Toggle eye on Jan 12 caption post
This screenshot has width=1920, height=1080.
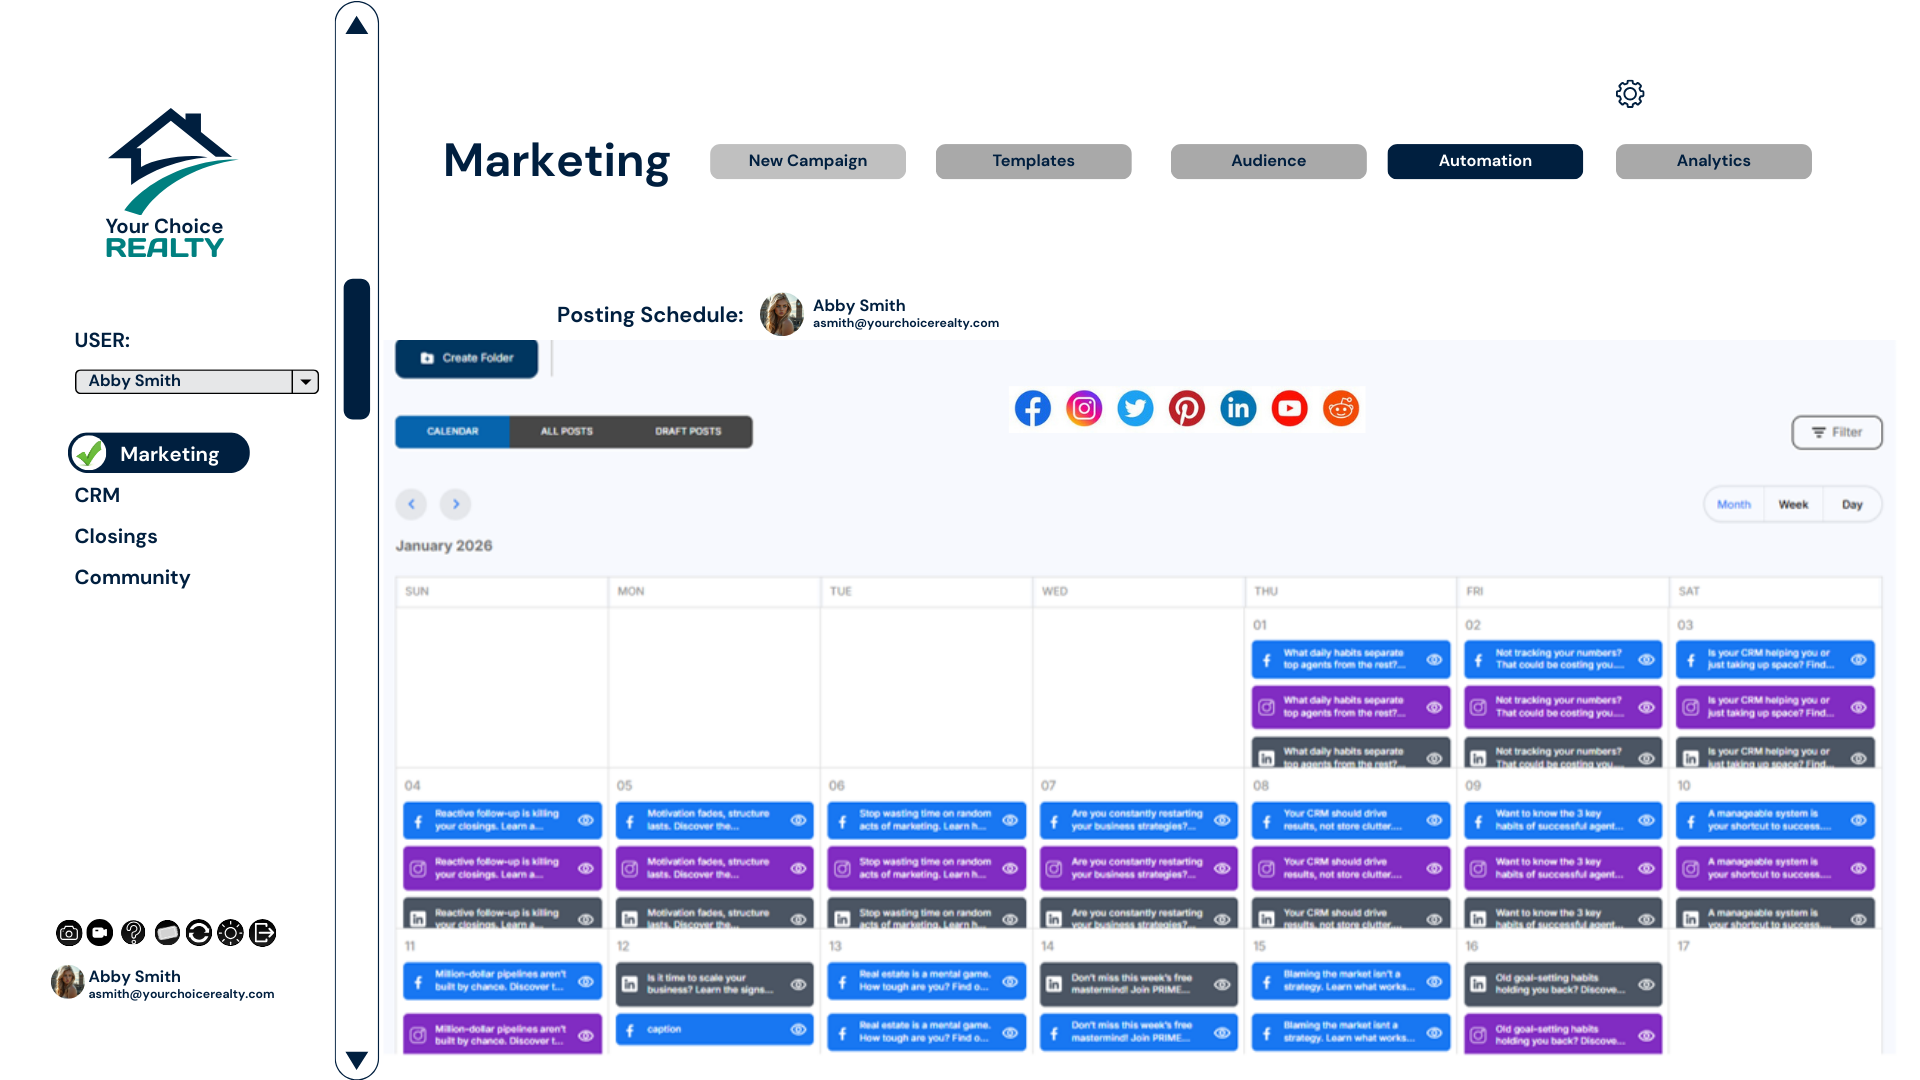(x=798, y=1029)
